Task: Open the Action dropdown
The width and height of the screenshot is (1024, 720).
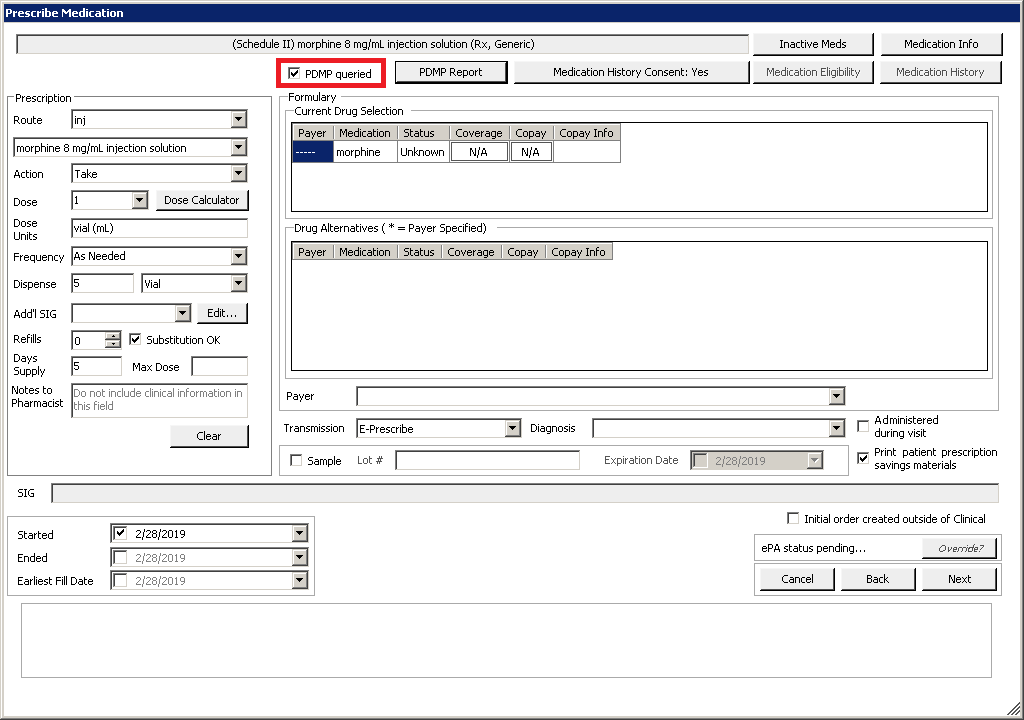Action: pos(239,174)
